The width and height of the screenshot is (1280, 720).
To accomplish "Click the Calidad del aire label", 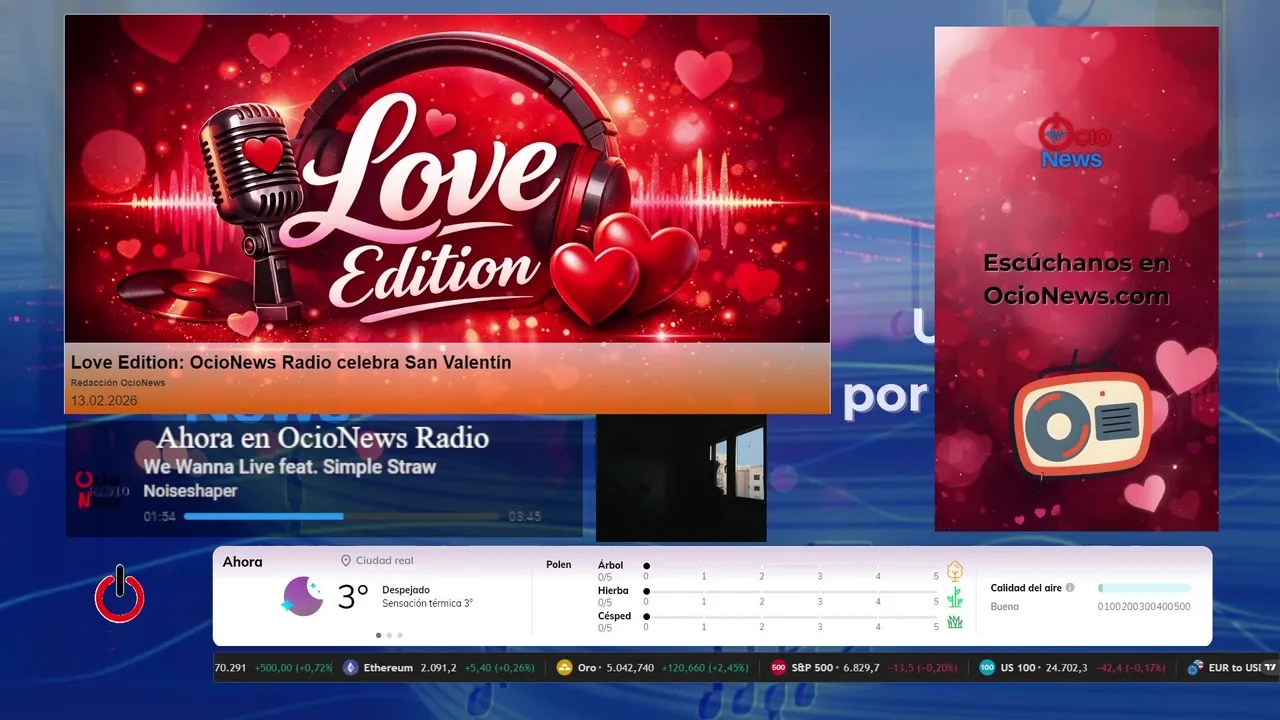I will click(1026, 588).
